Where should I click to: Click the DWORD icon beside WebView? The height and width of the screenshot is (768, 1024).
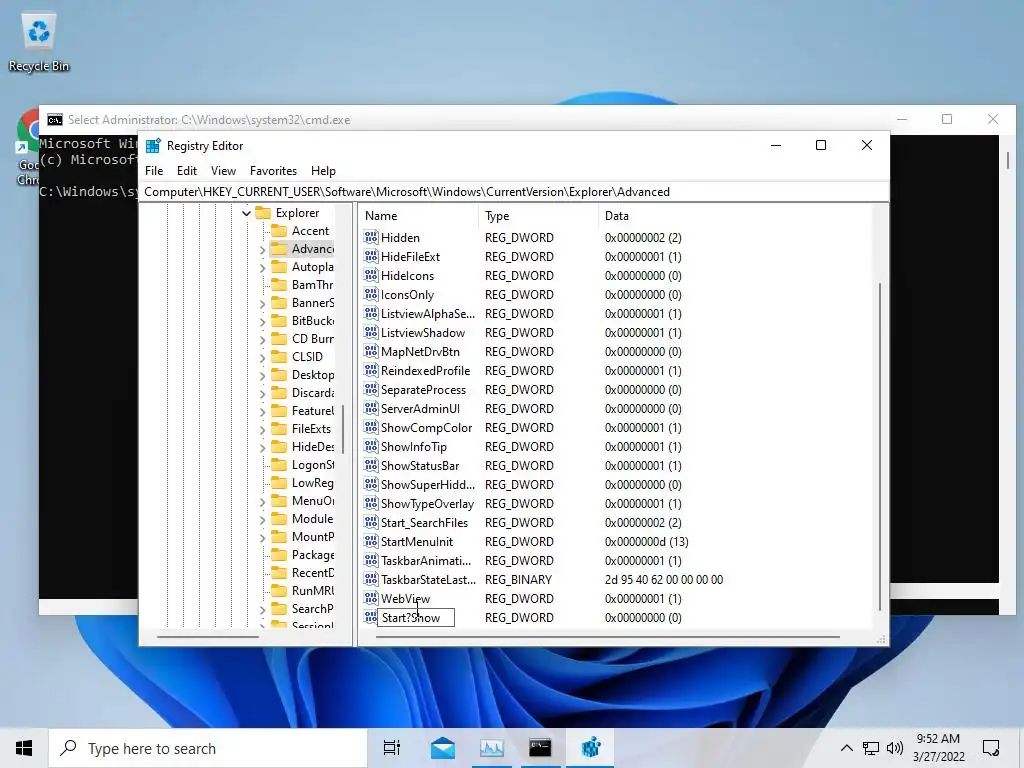371,598
